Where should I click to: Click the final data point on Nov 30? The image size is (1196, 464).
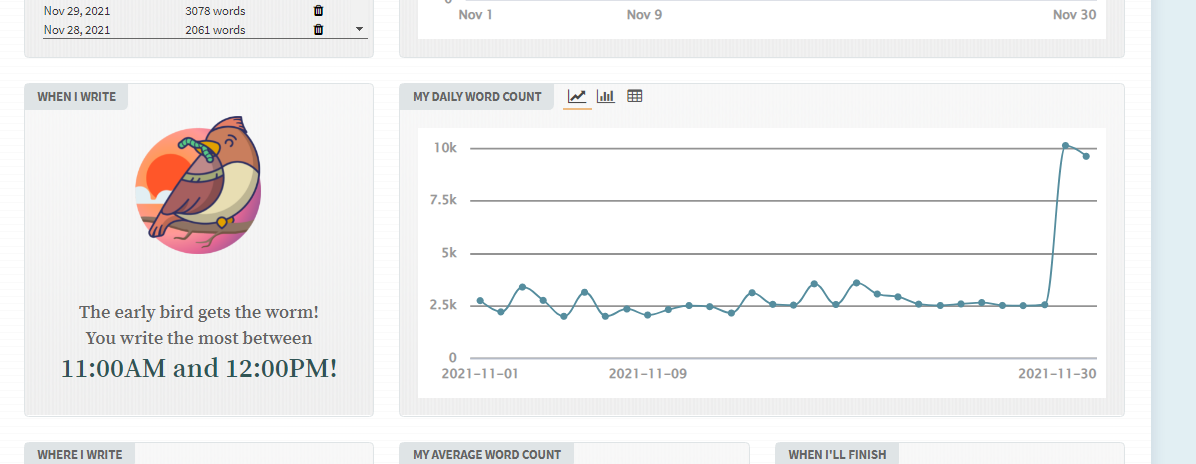(1086, 156)
